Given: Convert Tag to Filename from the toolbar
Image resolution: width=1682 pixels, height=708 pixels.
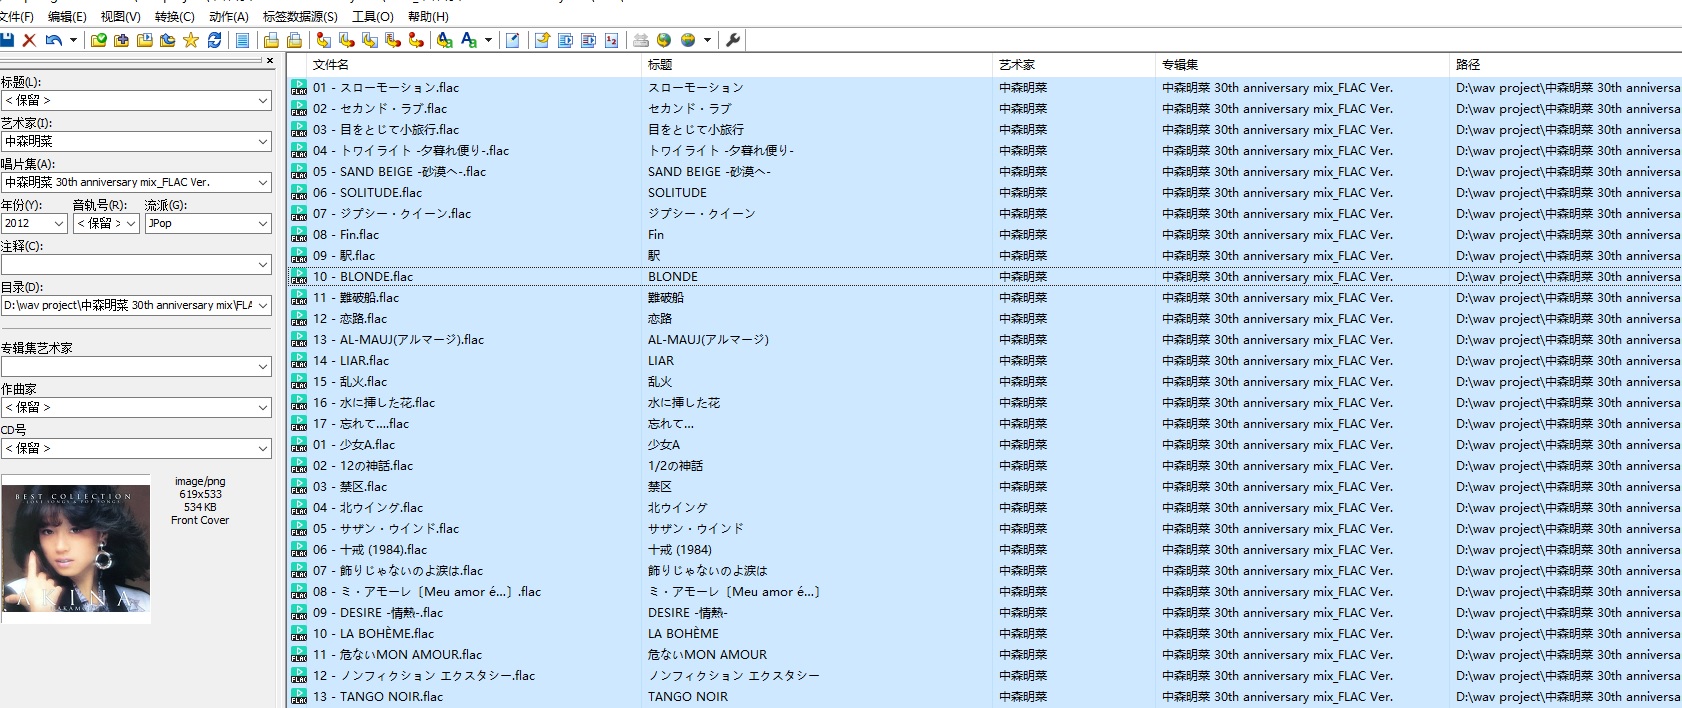Looking at the screenshot, I should pyautogui.click(x=323, y=40).
